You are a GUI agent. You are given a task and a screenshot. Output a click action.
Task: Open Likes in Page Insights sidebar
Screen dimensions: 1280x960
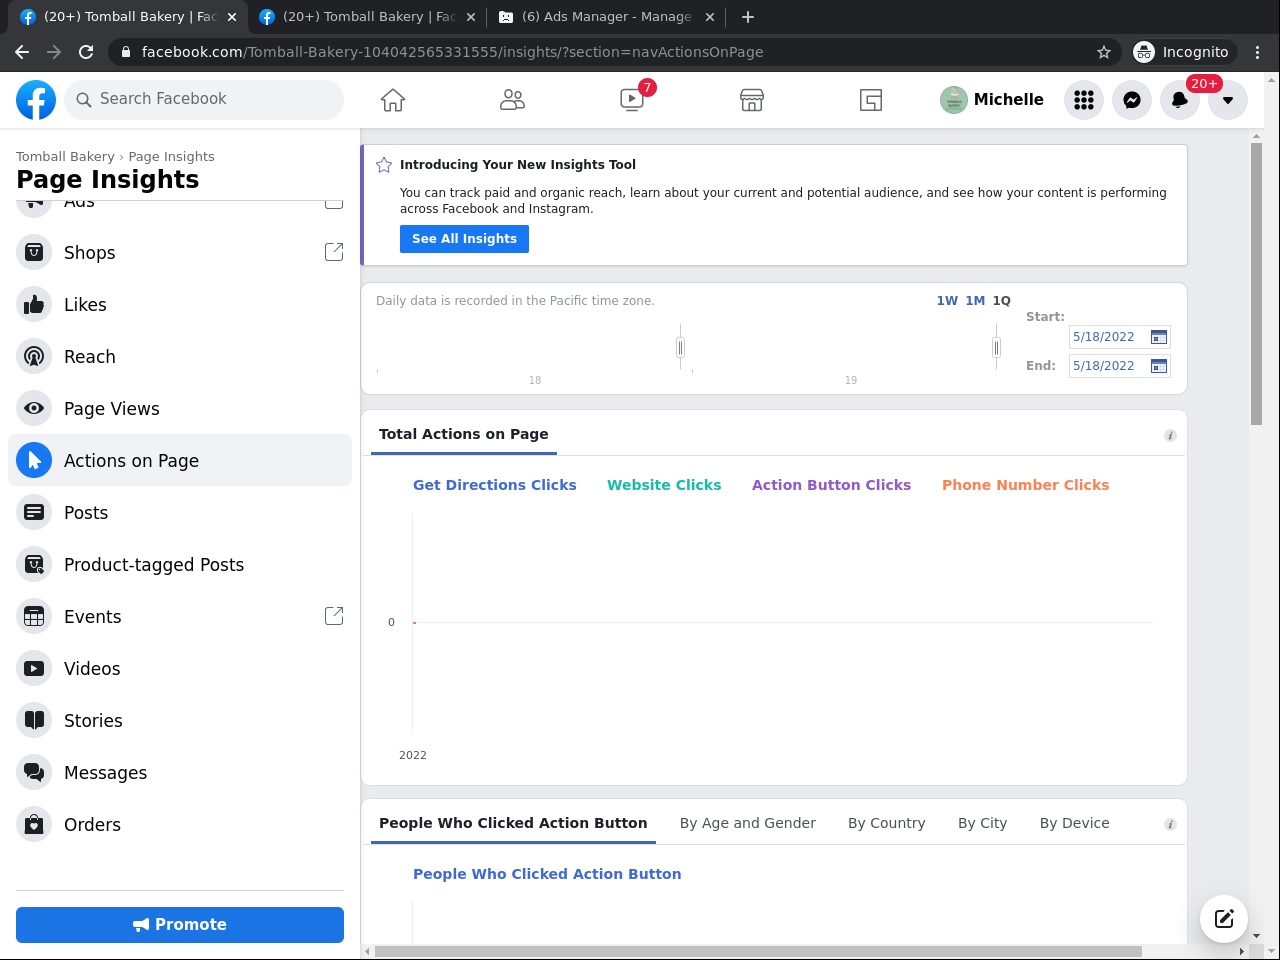[180, 305]
